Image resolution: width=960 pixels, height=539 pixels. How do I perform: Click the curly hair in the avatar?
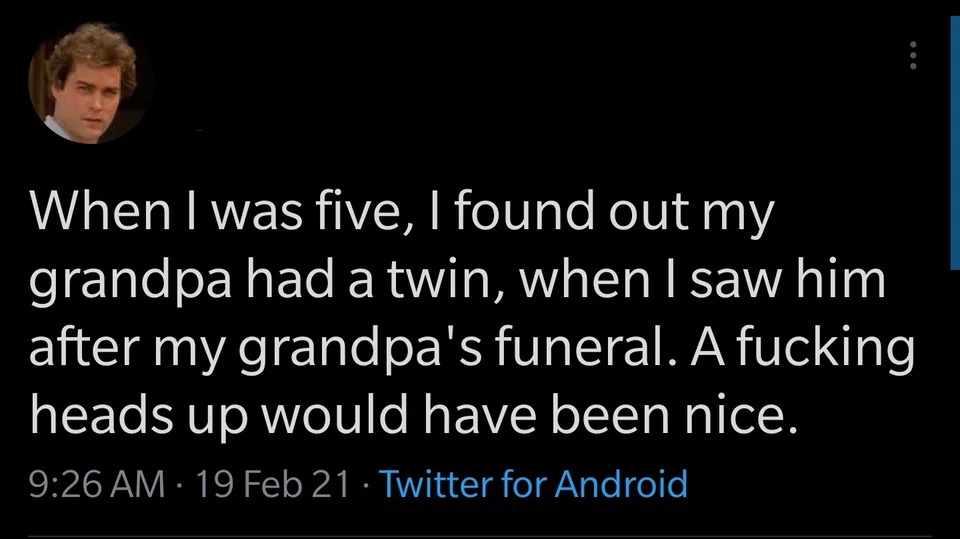tap(92, 48)
